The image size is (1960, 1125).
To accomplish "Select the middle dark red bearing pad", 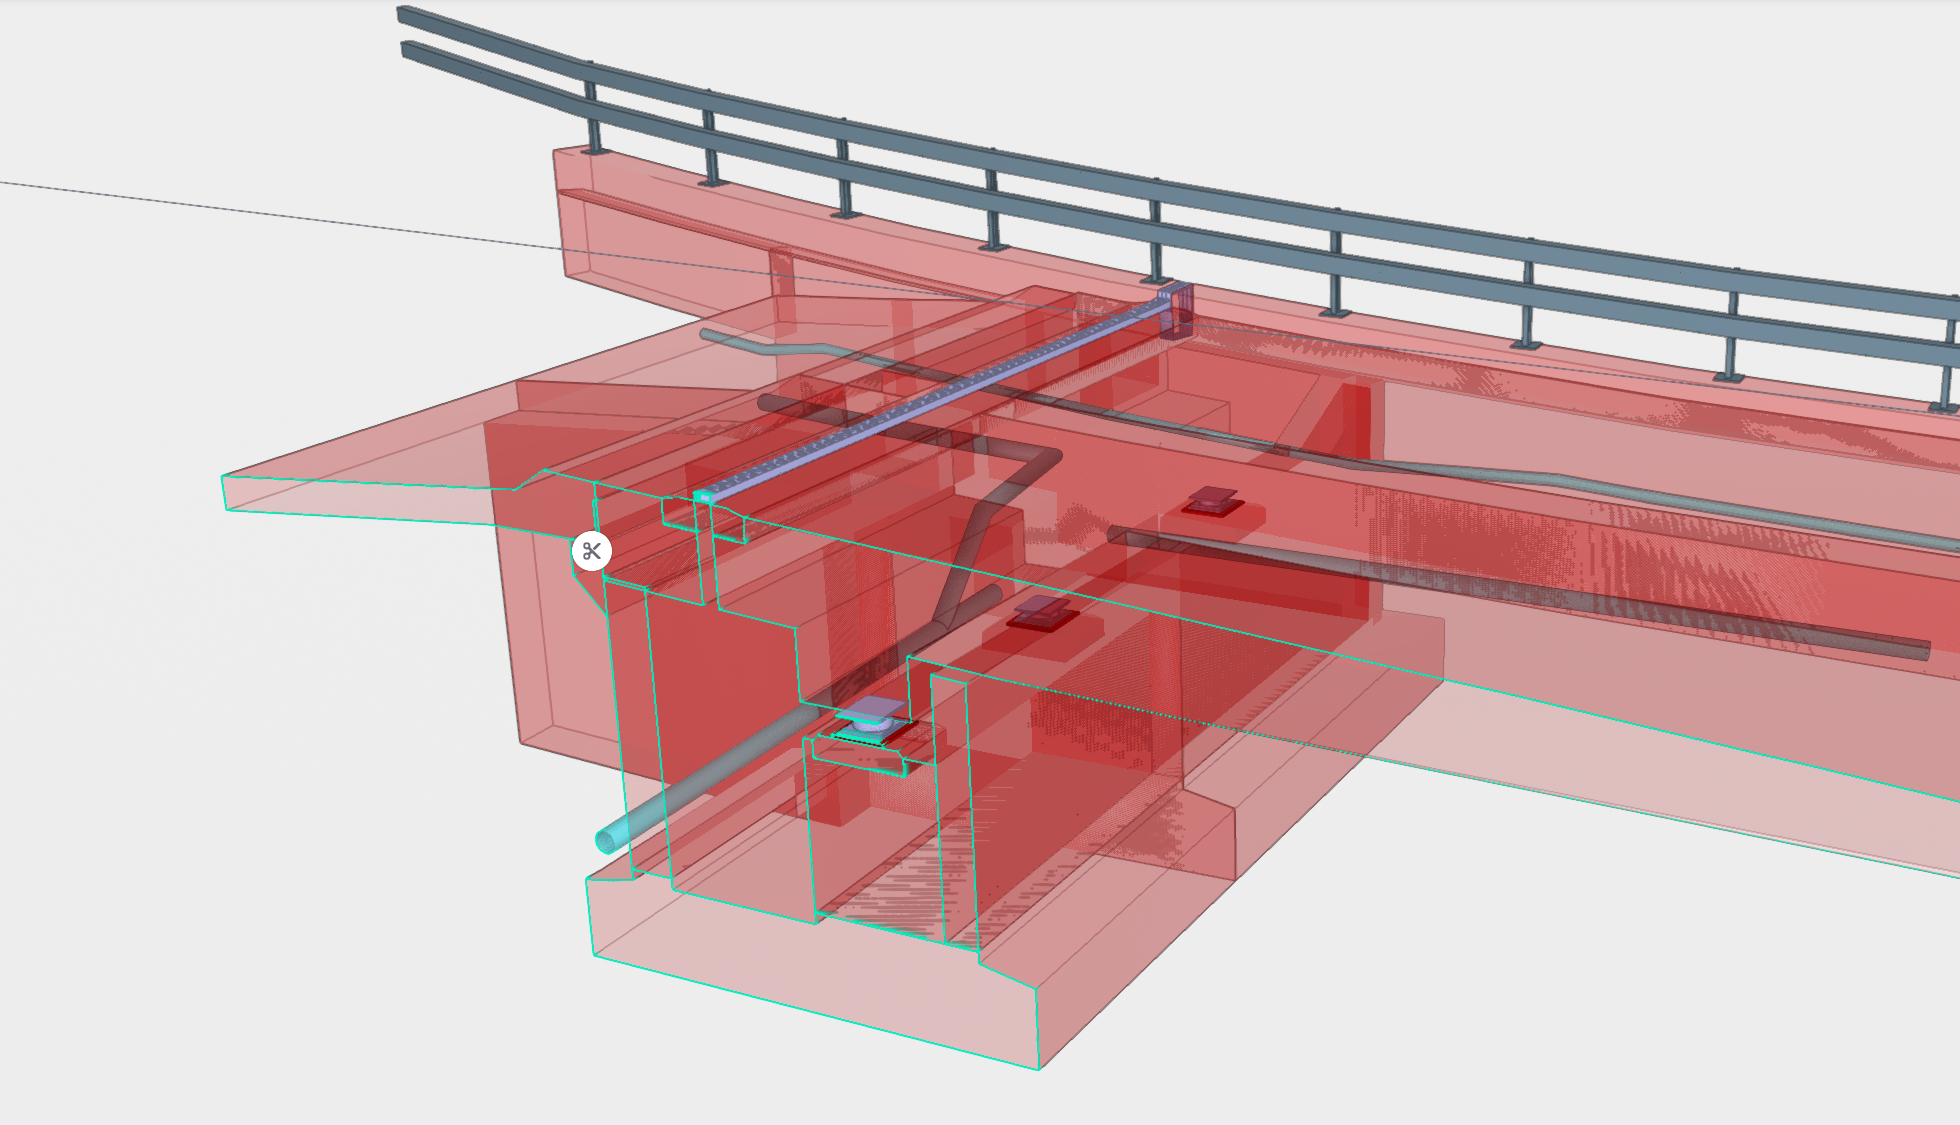I will click(1041, 613).
